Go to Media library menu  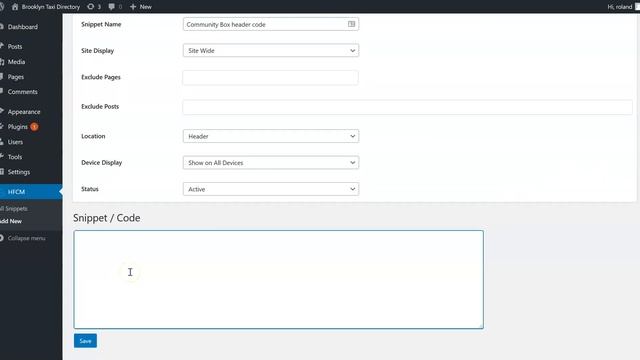(16, 62)
